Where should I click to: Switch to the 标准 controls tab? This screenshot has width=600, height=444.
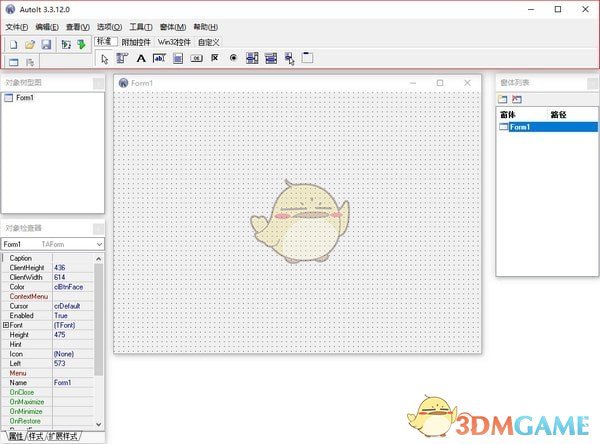pyautogui.click(x=104, y=41)
